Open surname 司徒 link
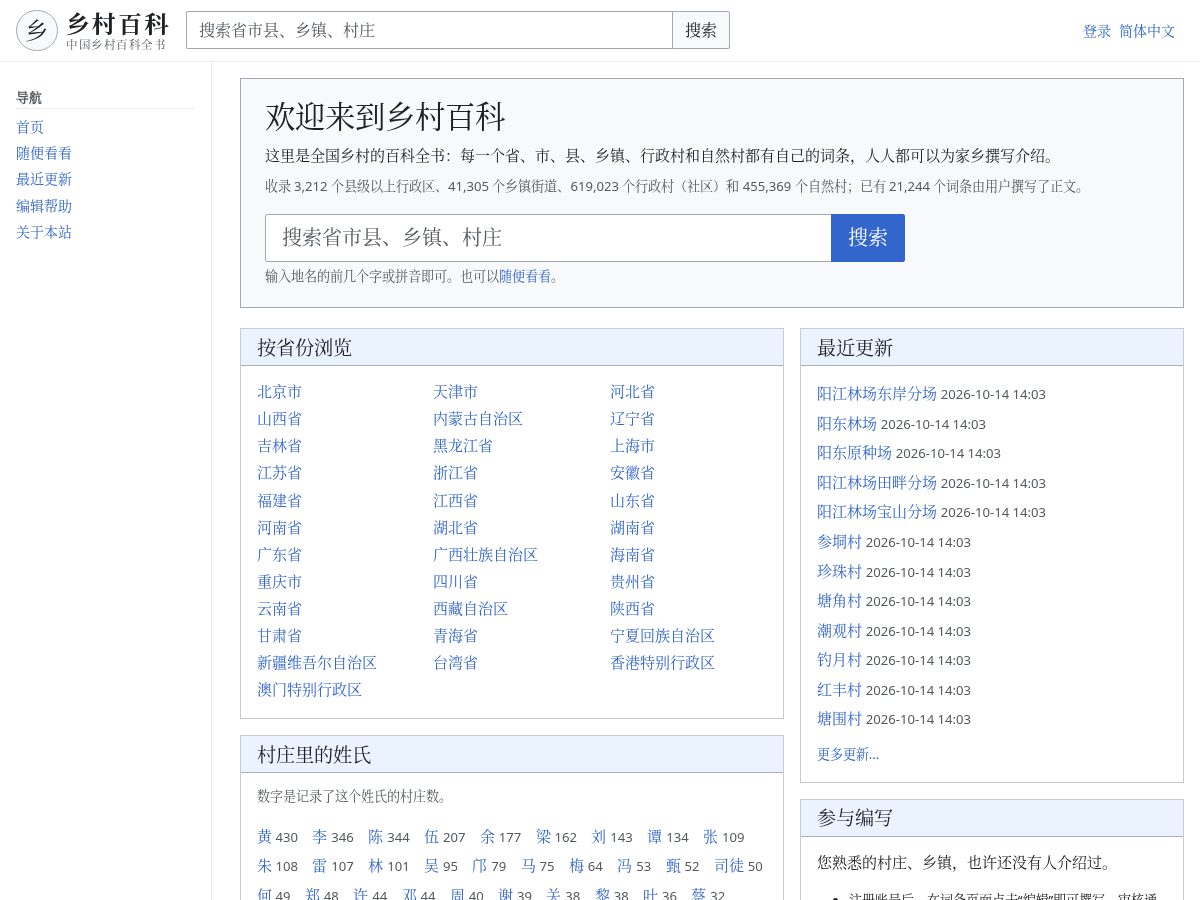Screen dimensions: 1200x900 point(729,865)
